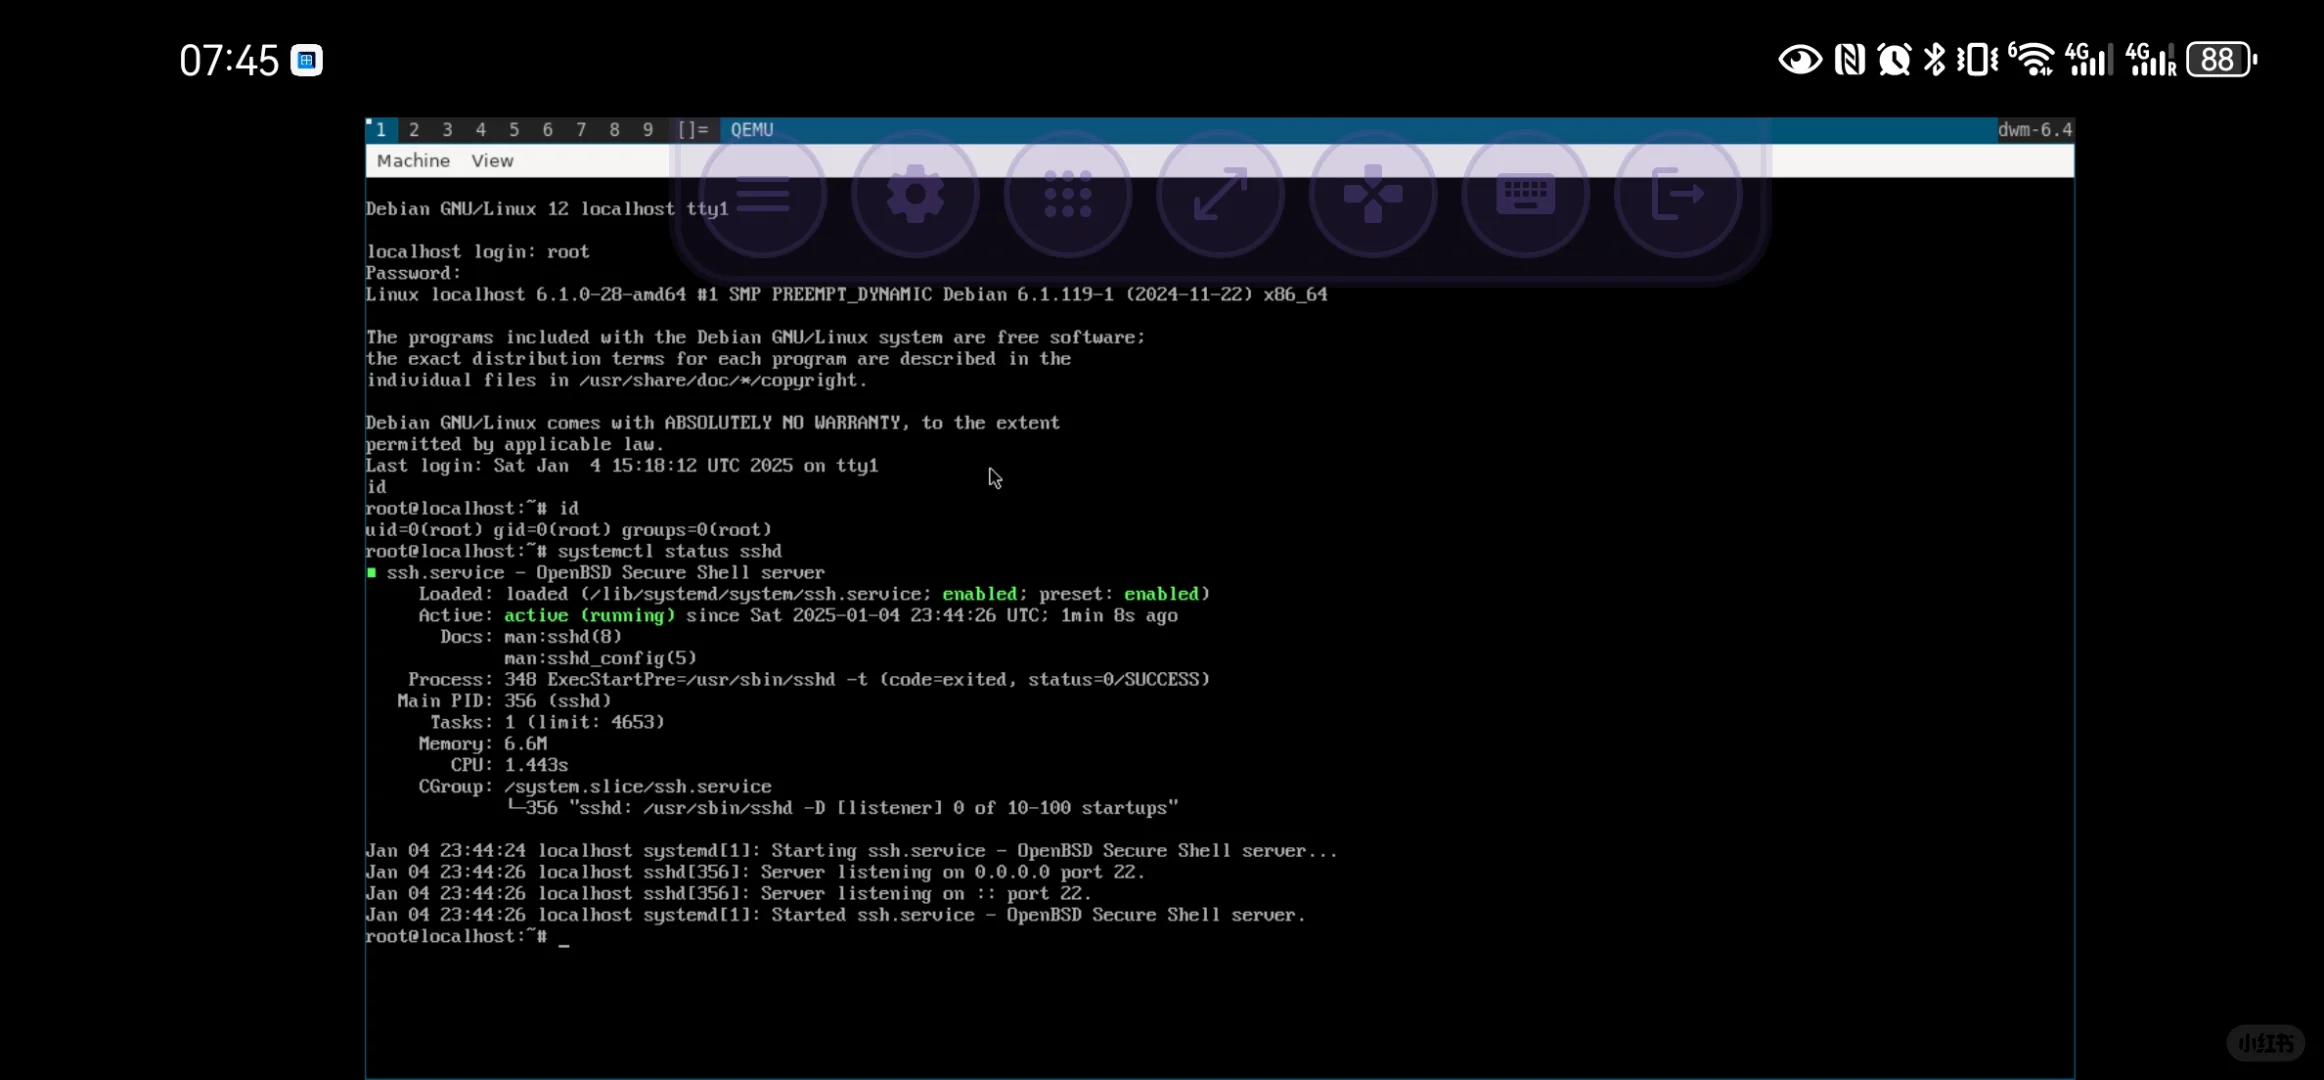Click the dwm tiling layout symbol
This screenshot has height=1080, width=2324.
click(692, 130)
